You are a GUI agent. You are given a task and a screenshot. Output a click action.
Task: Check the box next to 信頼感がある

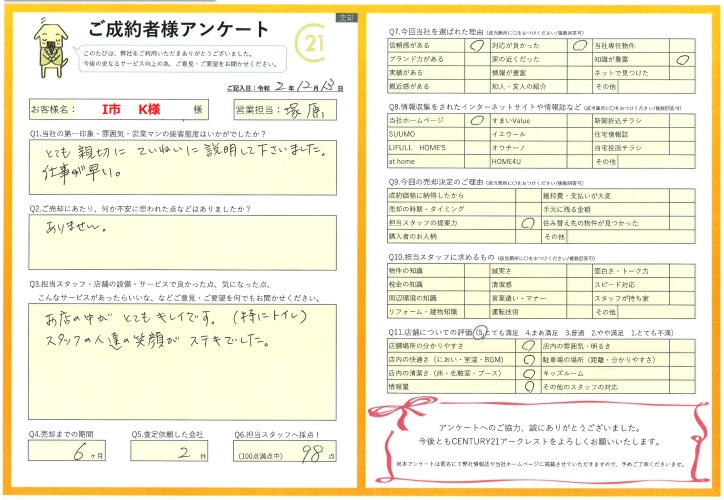[474, 44]
